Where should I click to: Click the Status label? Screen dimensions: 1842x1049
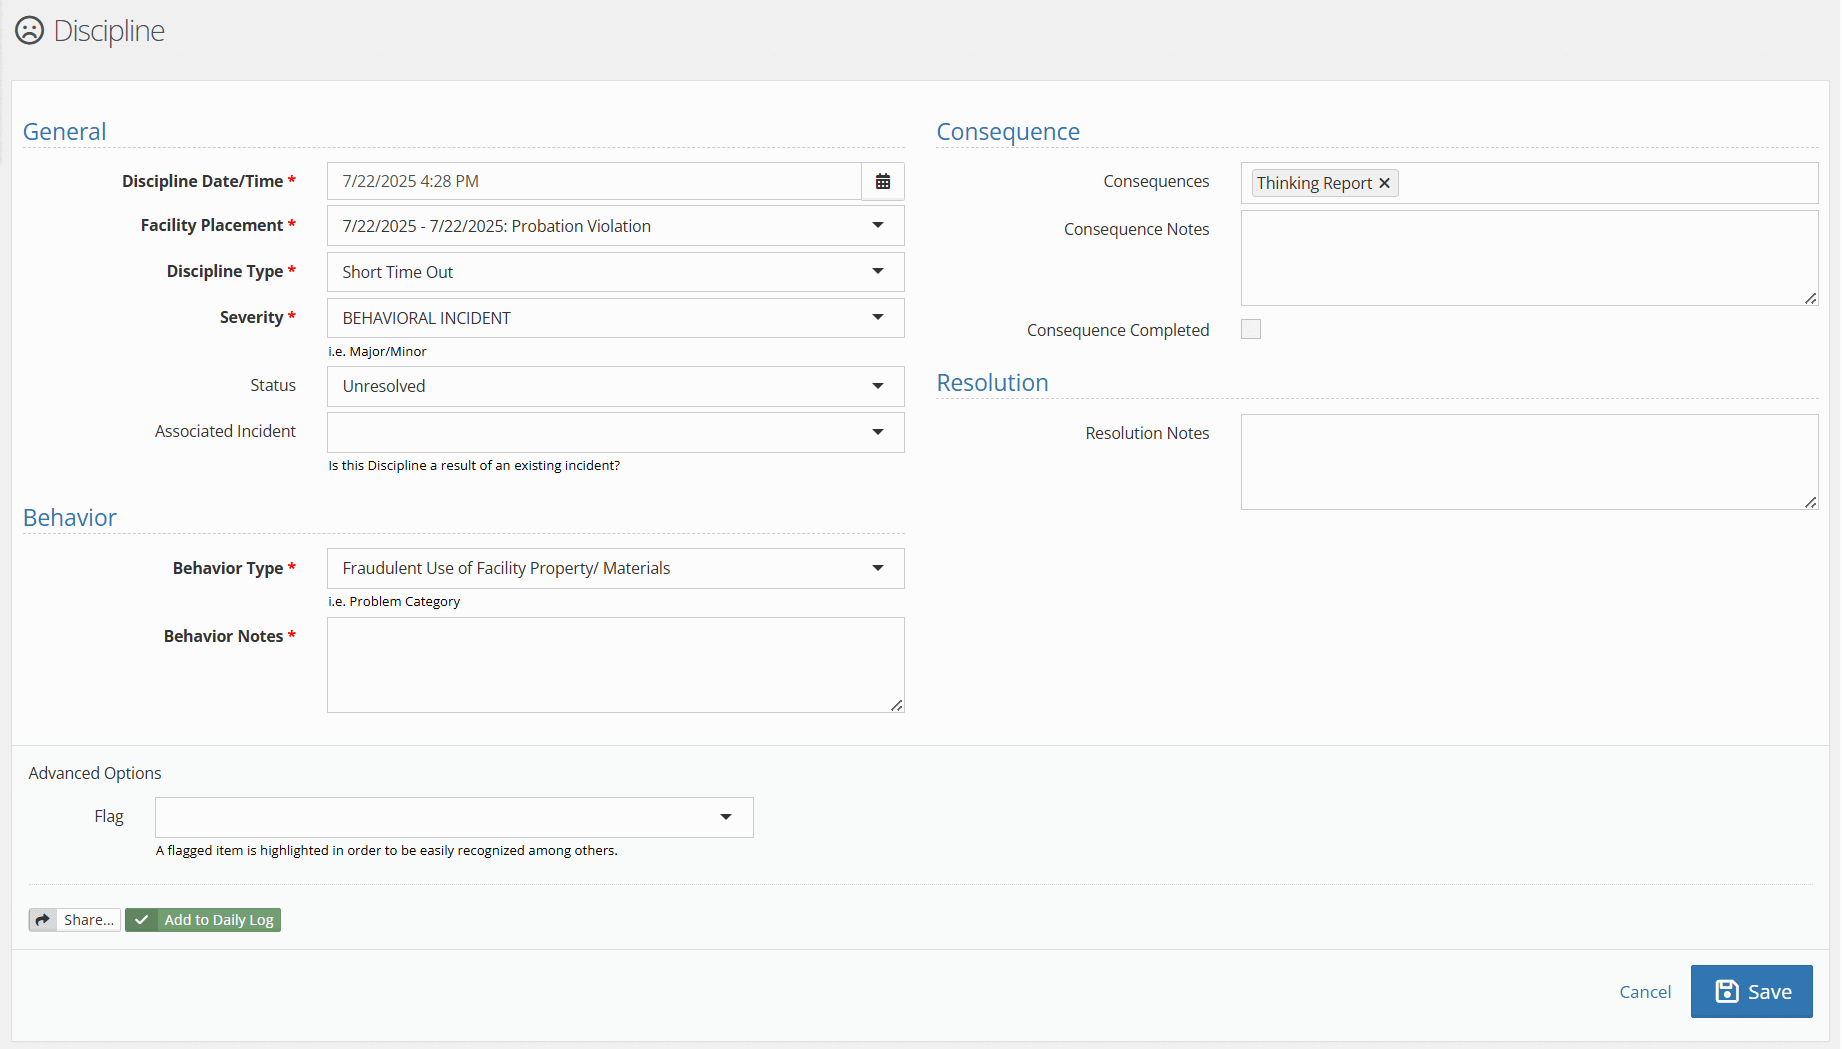pos(273,385)
